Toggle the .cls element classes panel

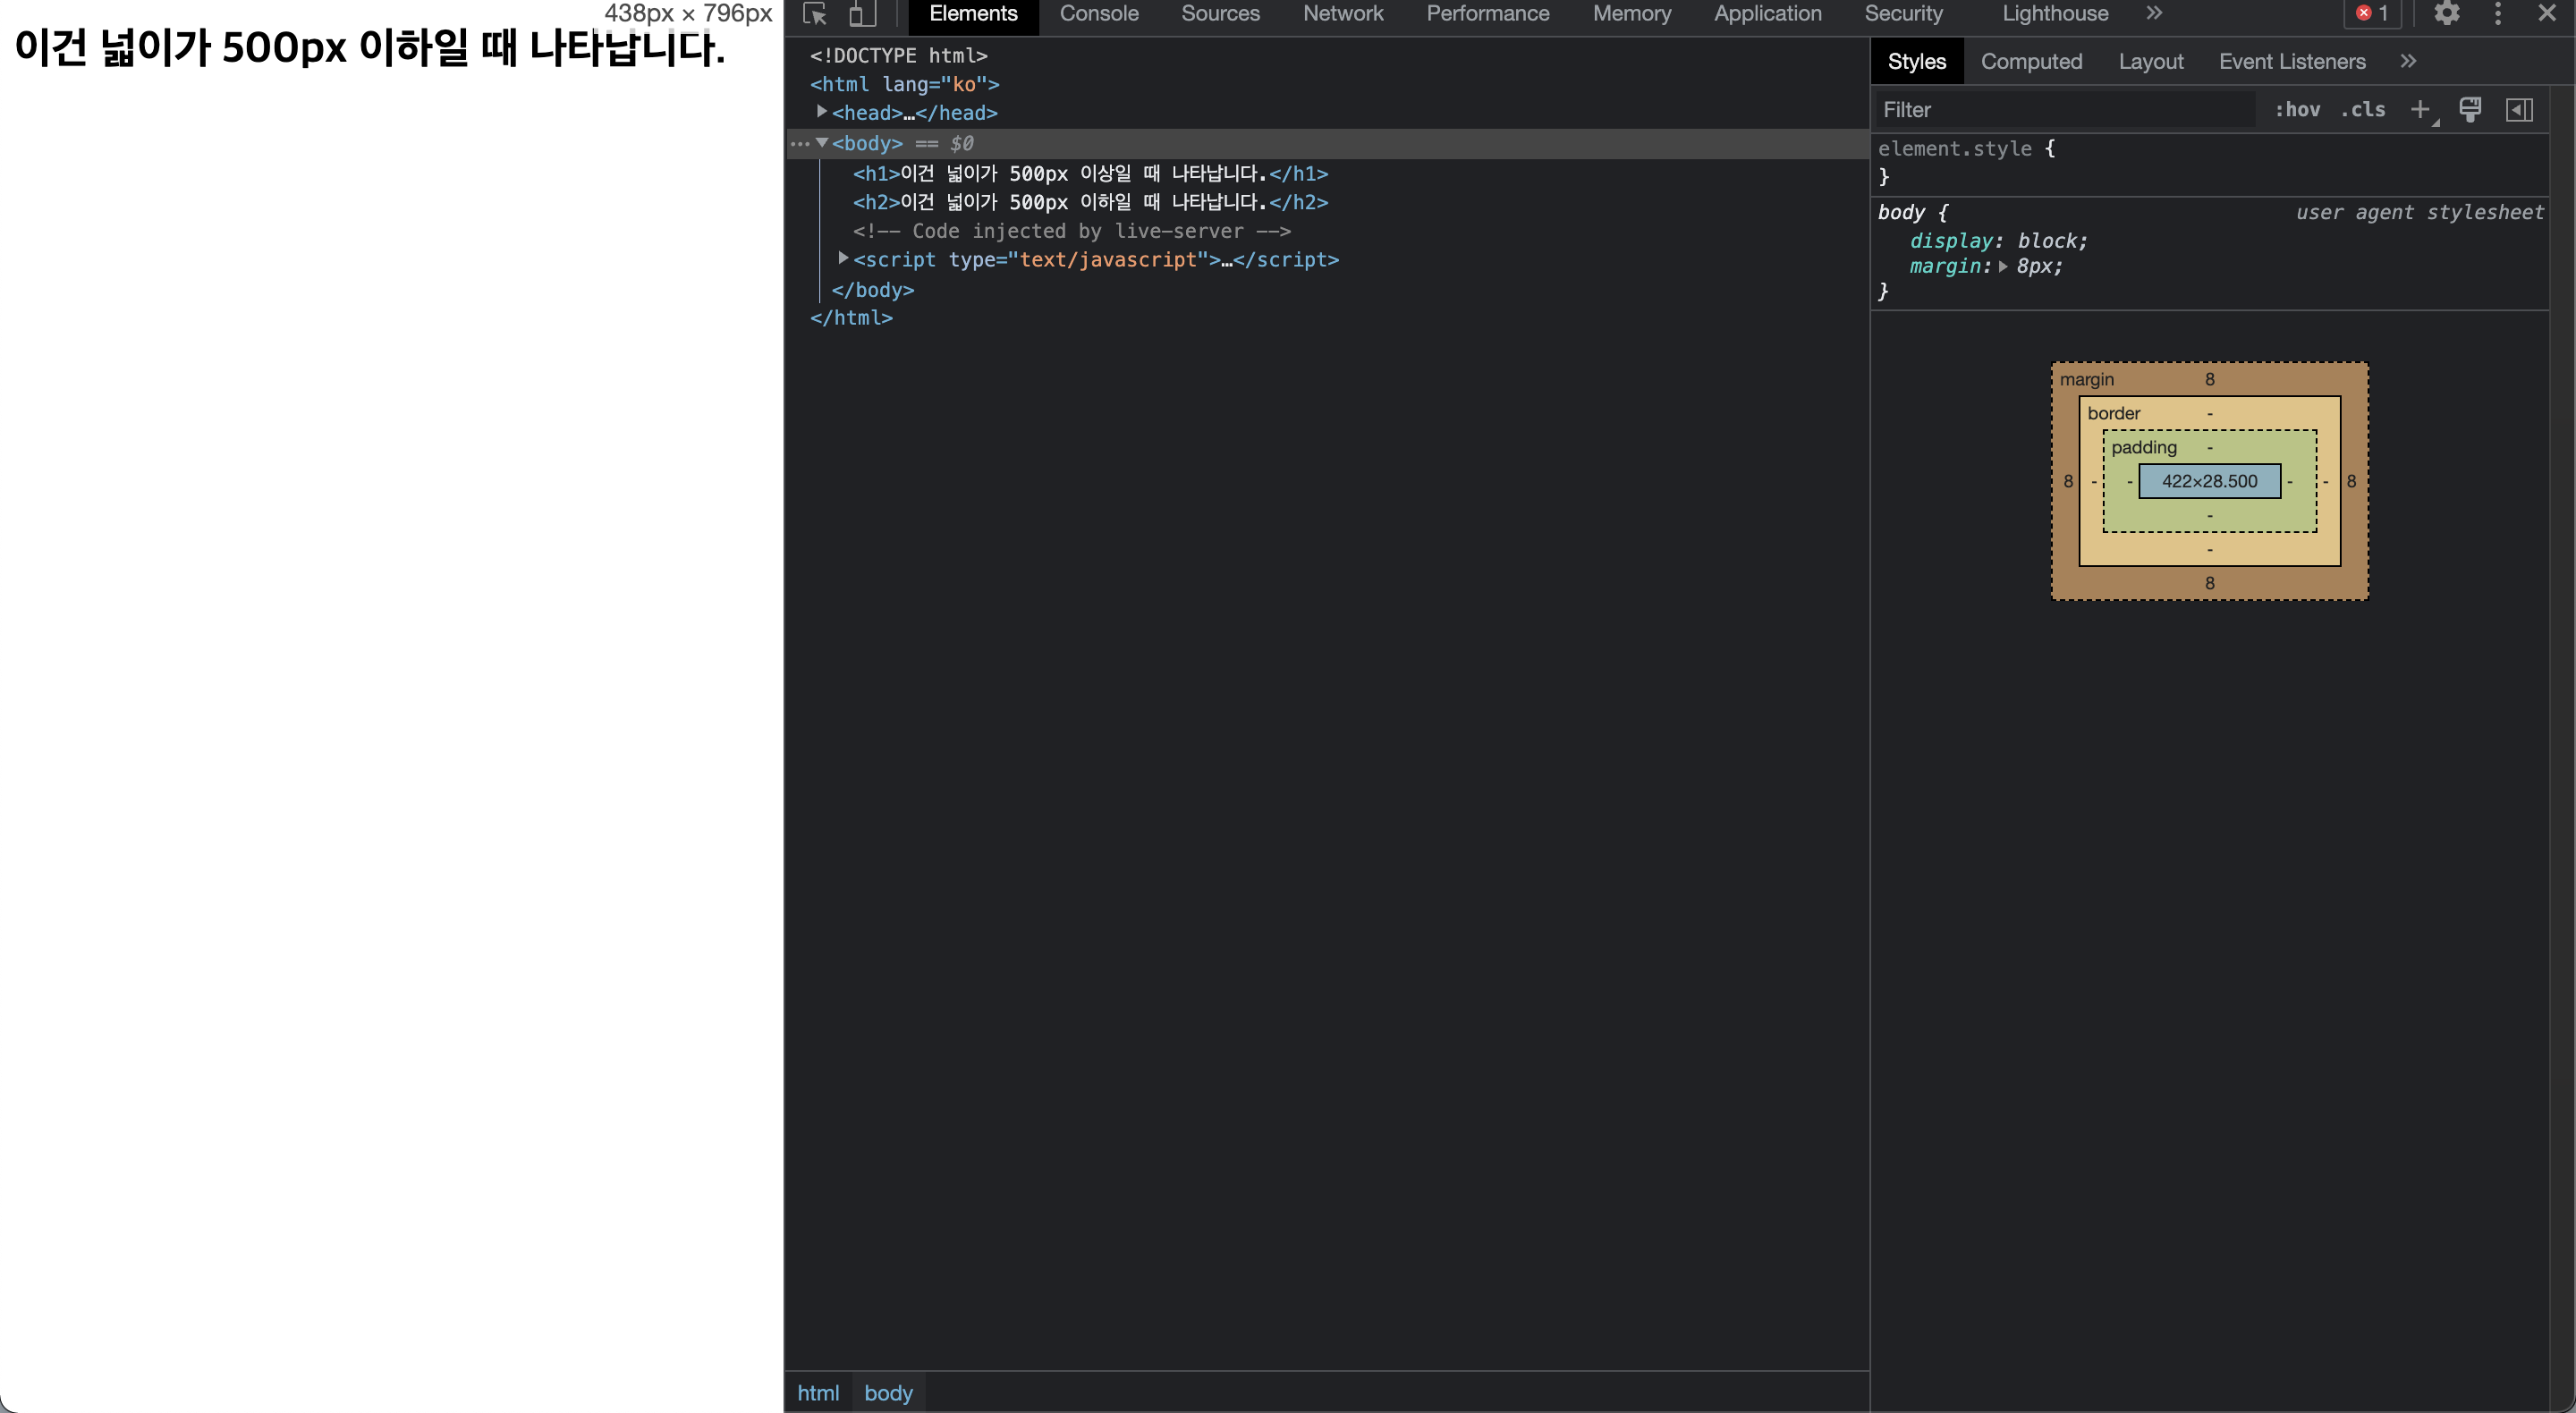coord(2363,109)
